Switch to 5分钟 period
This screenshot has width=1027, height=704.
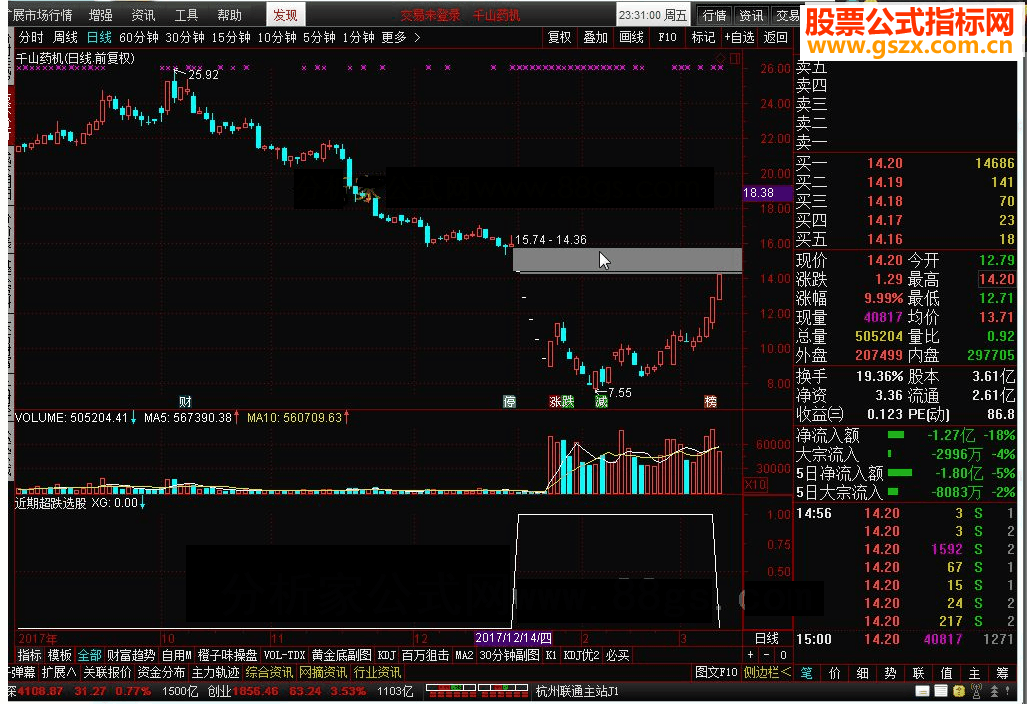tap(319, 37)
